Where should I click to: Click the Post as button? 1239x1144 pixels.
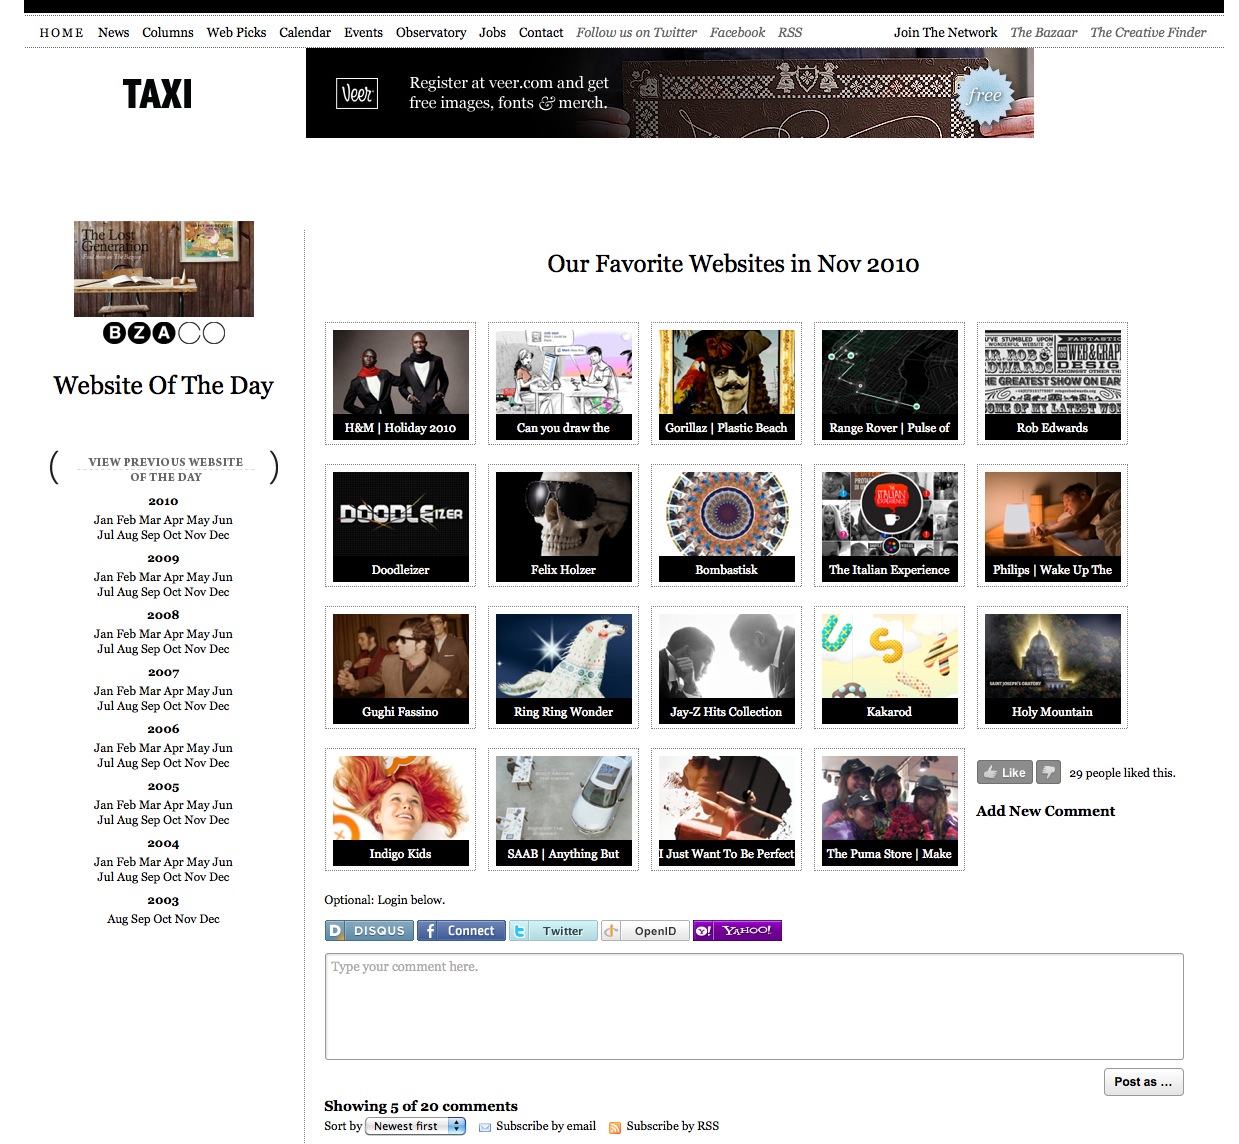pos(1143,1082)
